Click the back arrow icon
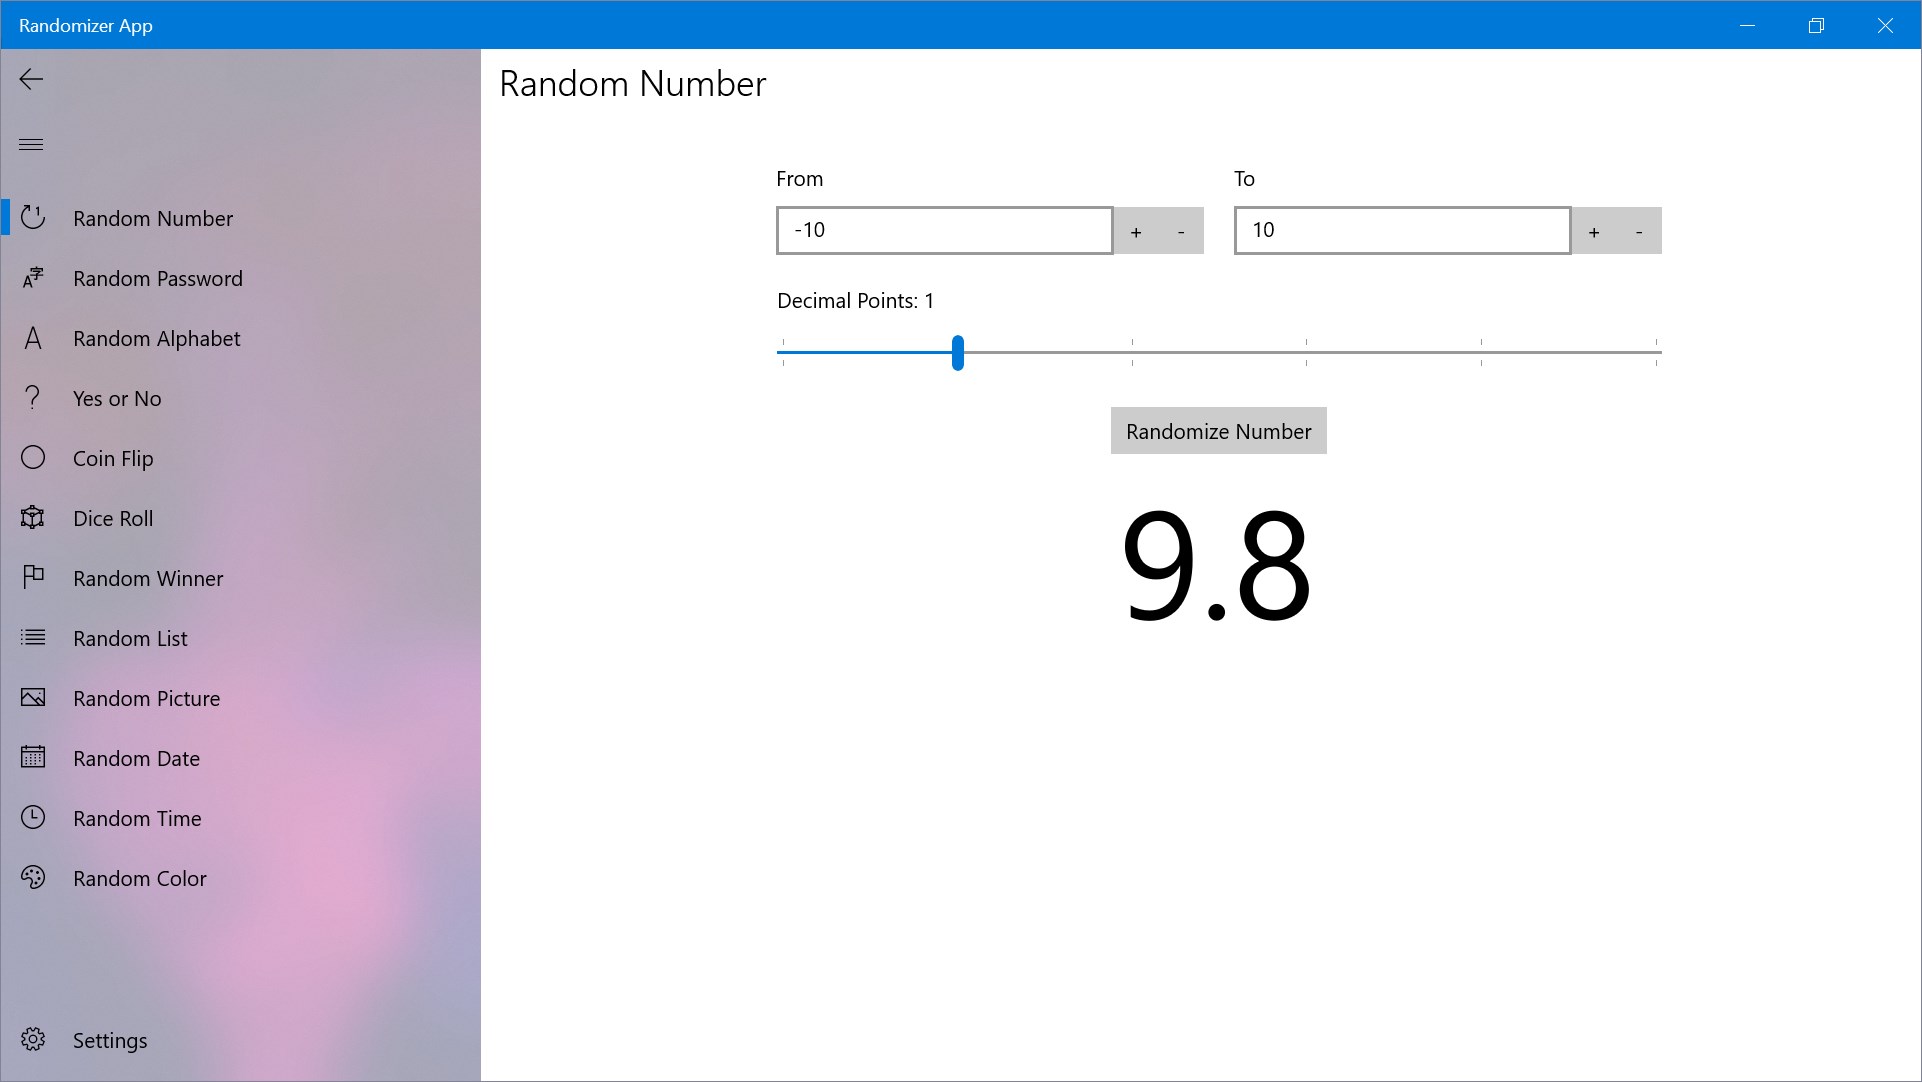Viewport: 1922px width, 1082px height. pos(31,79)
